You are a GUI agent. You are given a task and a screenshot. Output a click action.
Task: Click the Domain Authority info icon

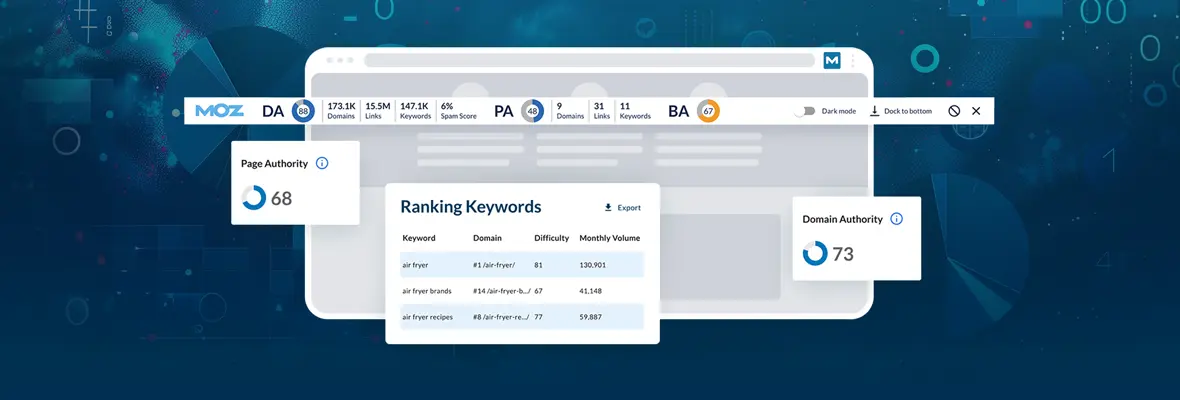tap(896, 219)
